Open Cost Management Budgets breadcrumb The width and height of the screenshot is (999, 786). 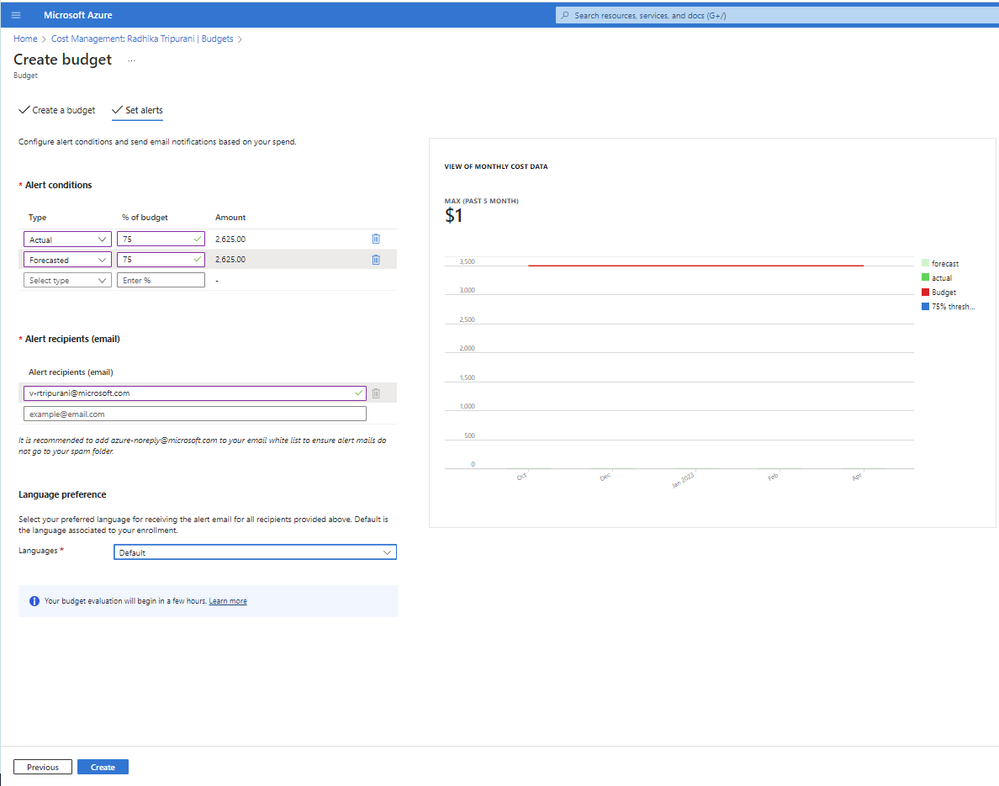coord(142,39)
